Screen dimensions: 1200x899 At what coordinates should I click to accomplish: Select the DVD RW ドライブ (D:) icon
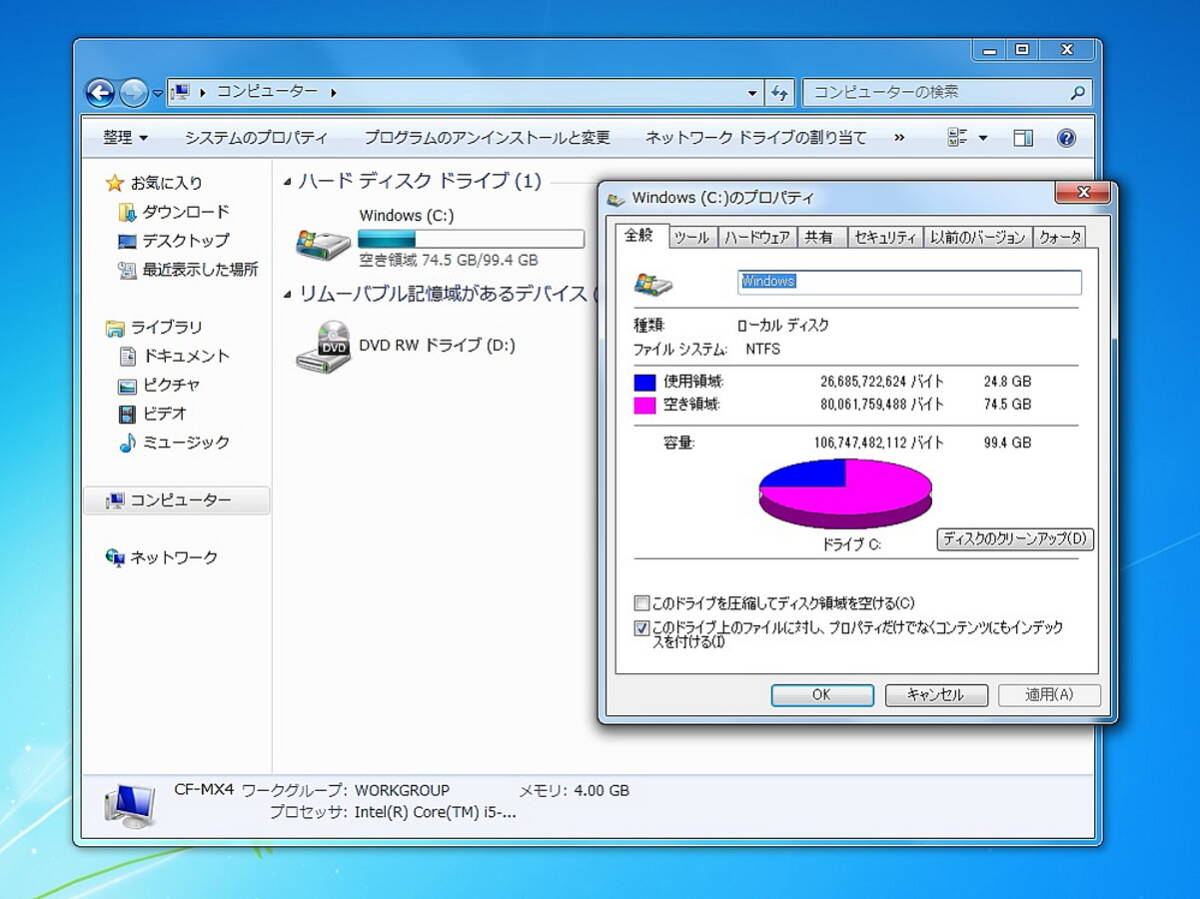(324, 346)
